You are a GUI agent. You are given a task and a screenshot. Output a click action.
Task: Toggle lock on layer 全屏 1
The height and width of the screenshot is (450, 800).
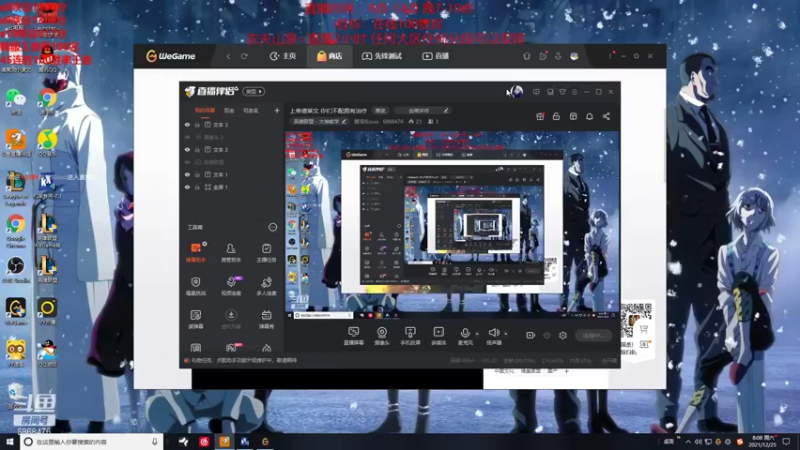tap(197, 187)
